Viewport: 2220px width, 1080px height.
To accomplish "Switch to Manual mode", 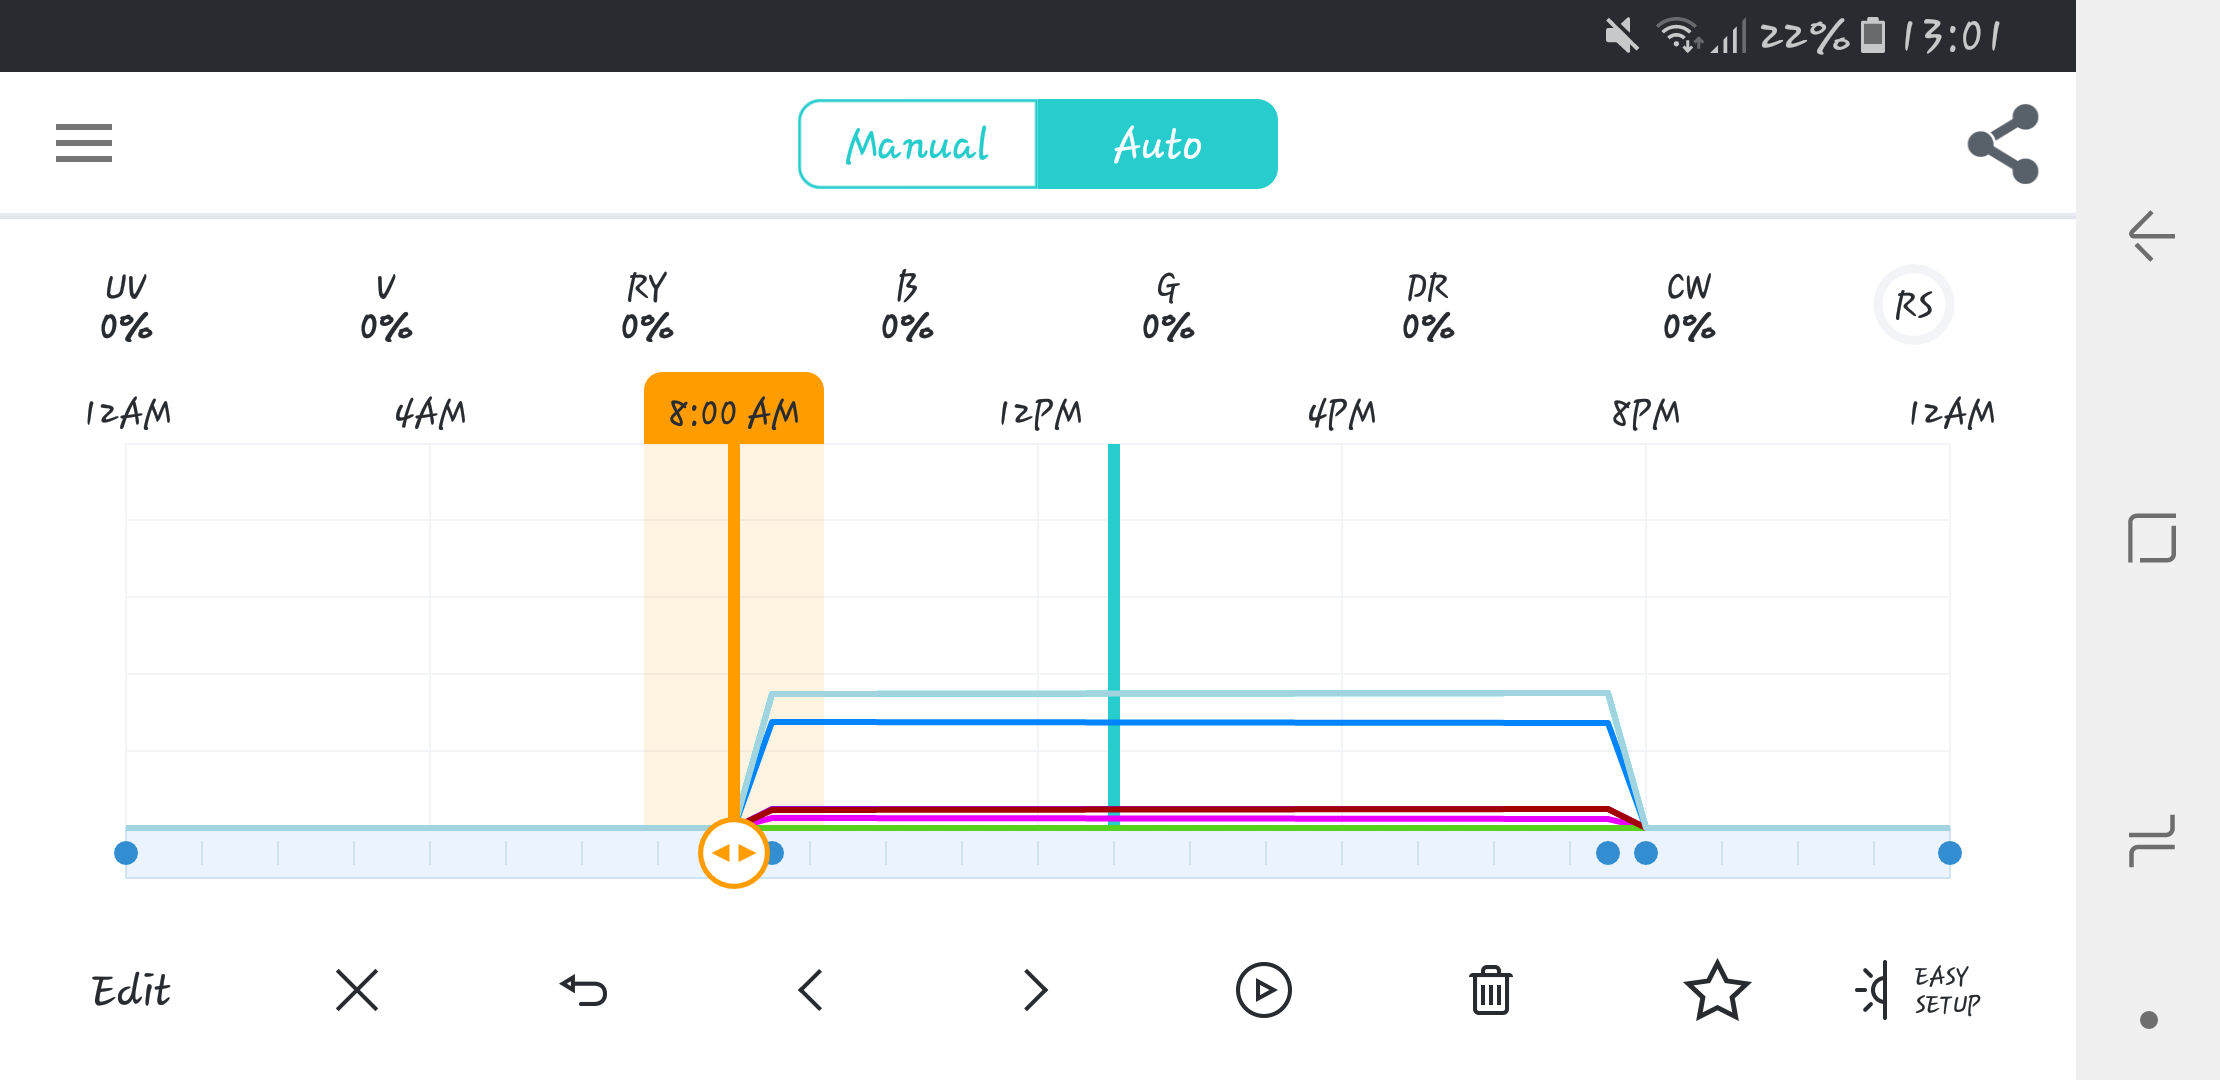I will tap(918, 144).
